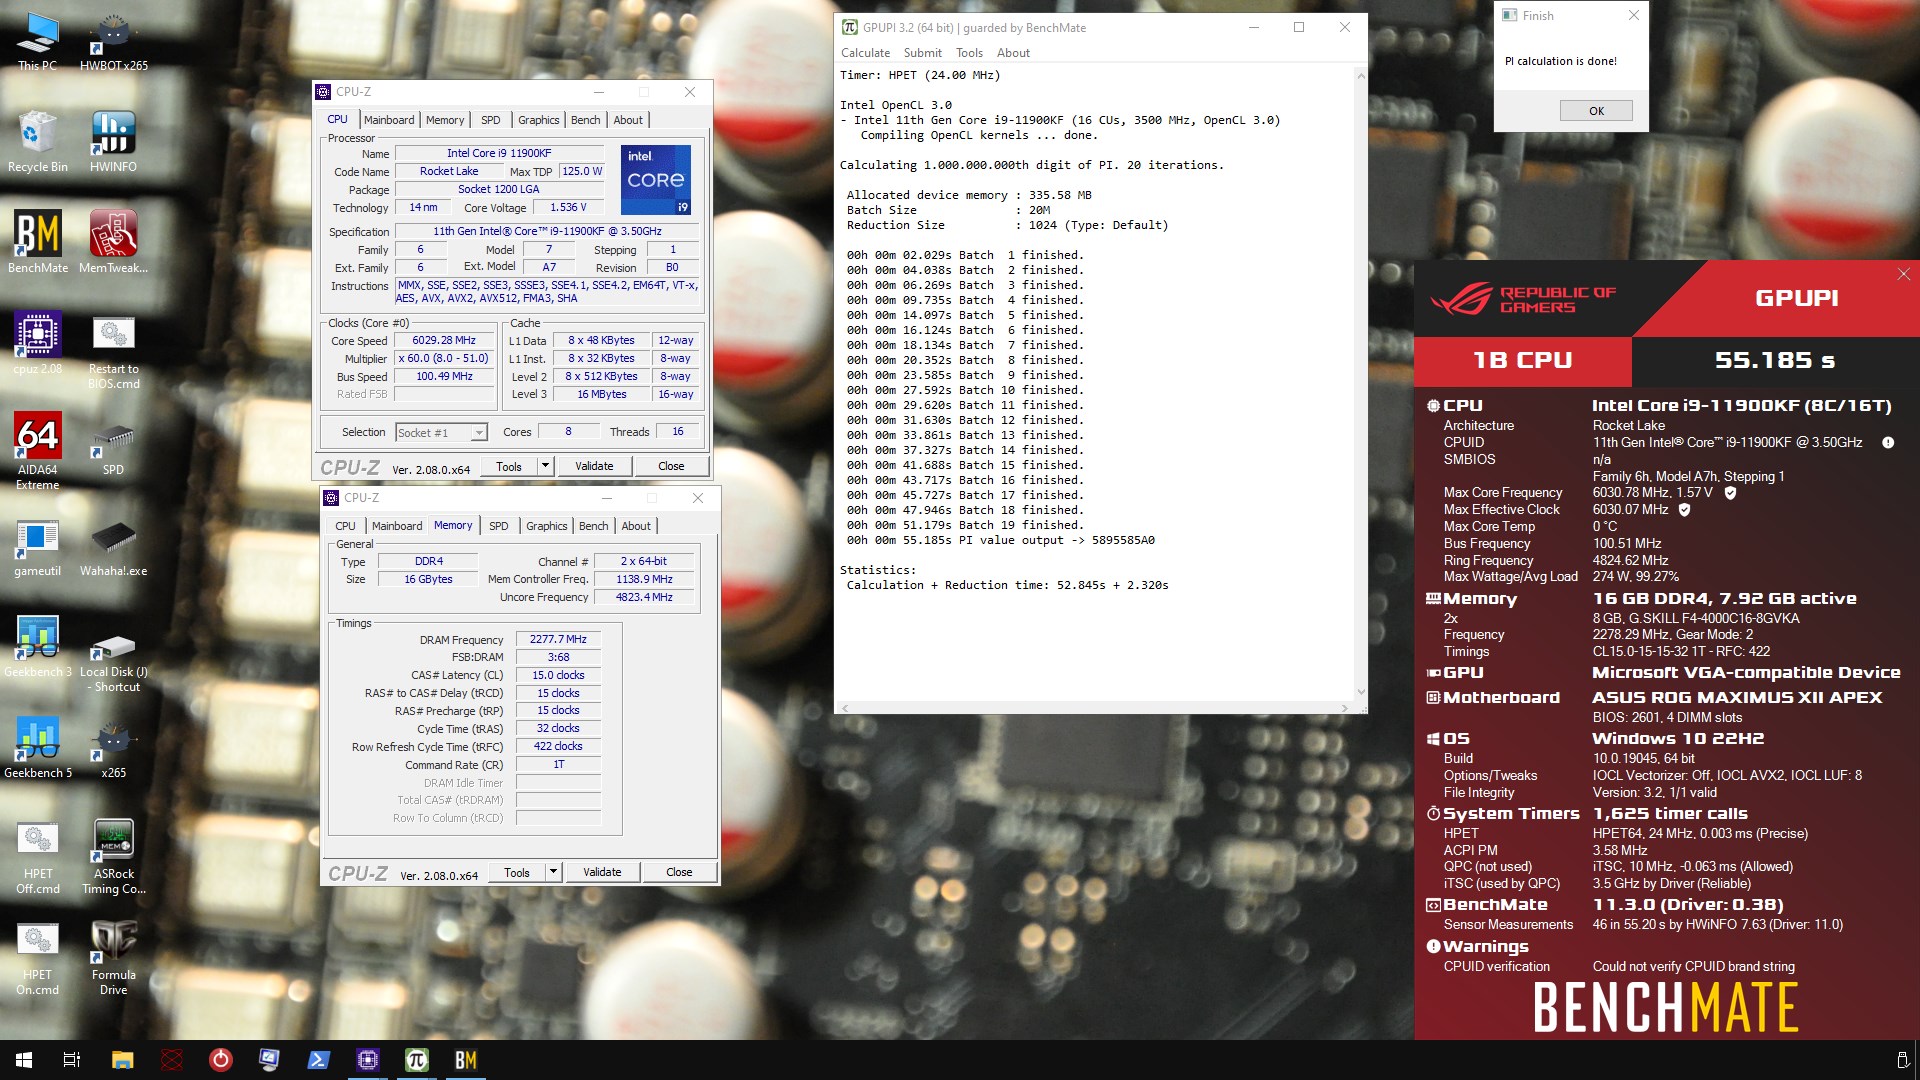Expand Tools dropdown arrow in CPU-Z Memory window
The width and height of the screenshot is (1920, 1080).
point(553,872)
